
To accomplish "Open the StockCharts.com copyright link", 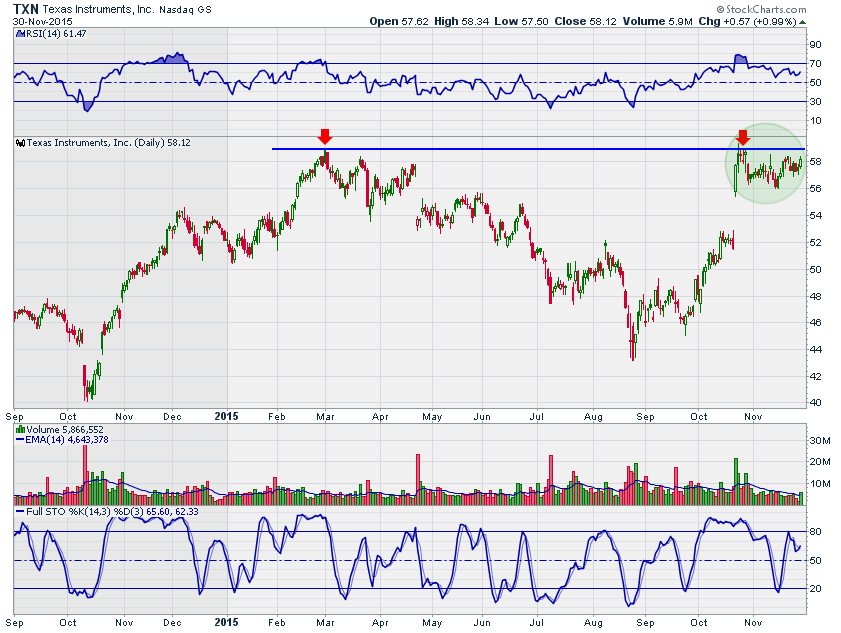I will (x=761, y=9).
